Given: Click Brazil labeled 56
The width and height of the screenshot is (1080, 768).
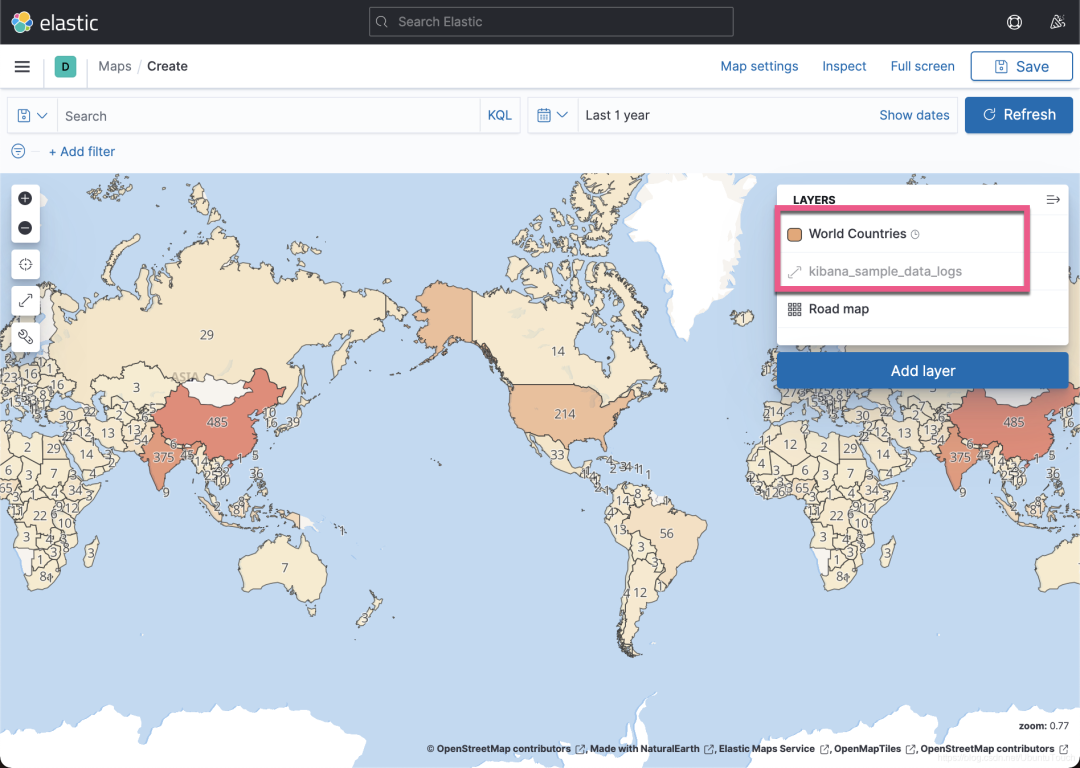Looking at the screenshot, I should tap(666, 533).
